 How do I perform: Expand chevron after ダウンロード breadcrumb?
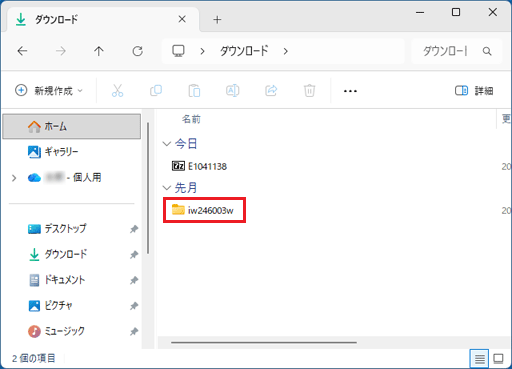[x=285, y=51]
